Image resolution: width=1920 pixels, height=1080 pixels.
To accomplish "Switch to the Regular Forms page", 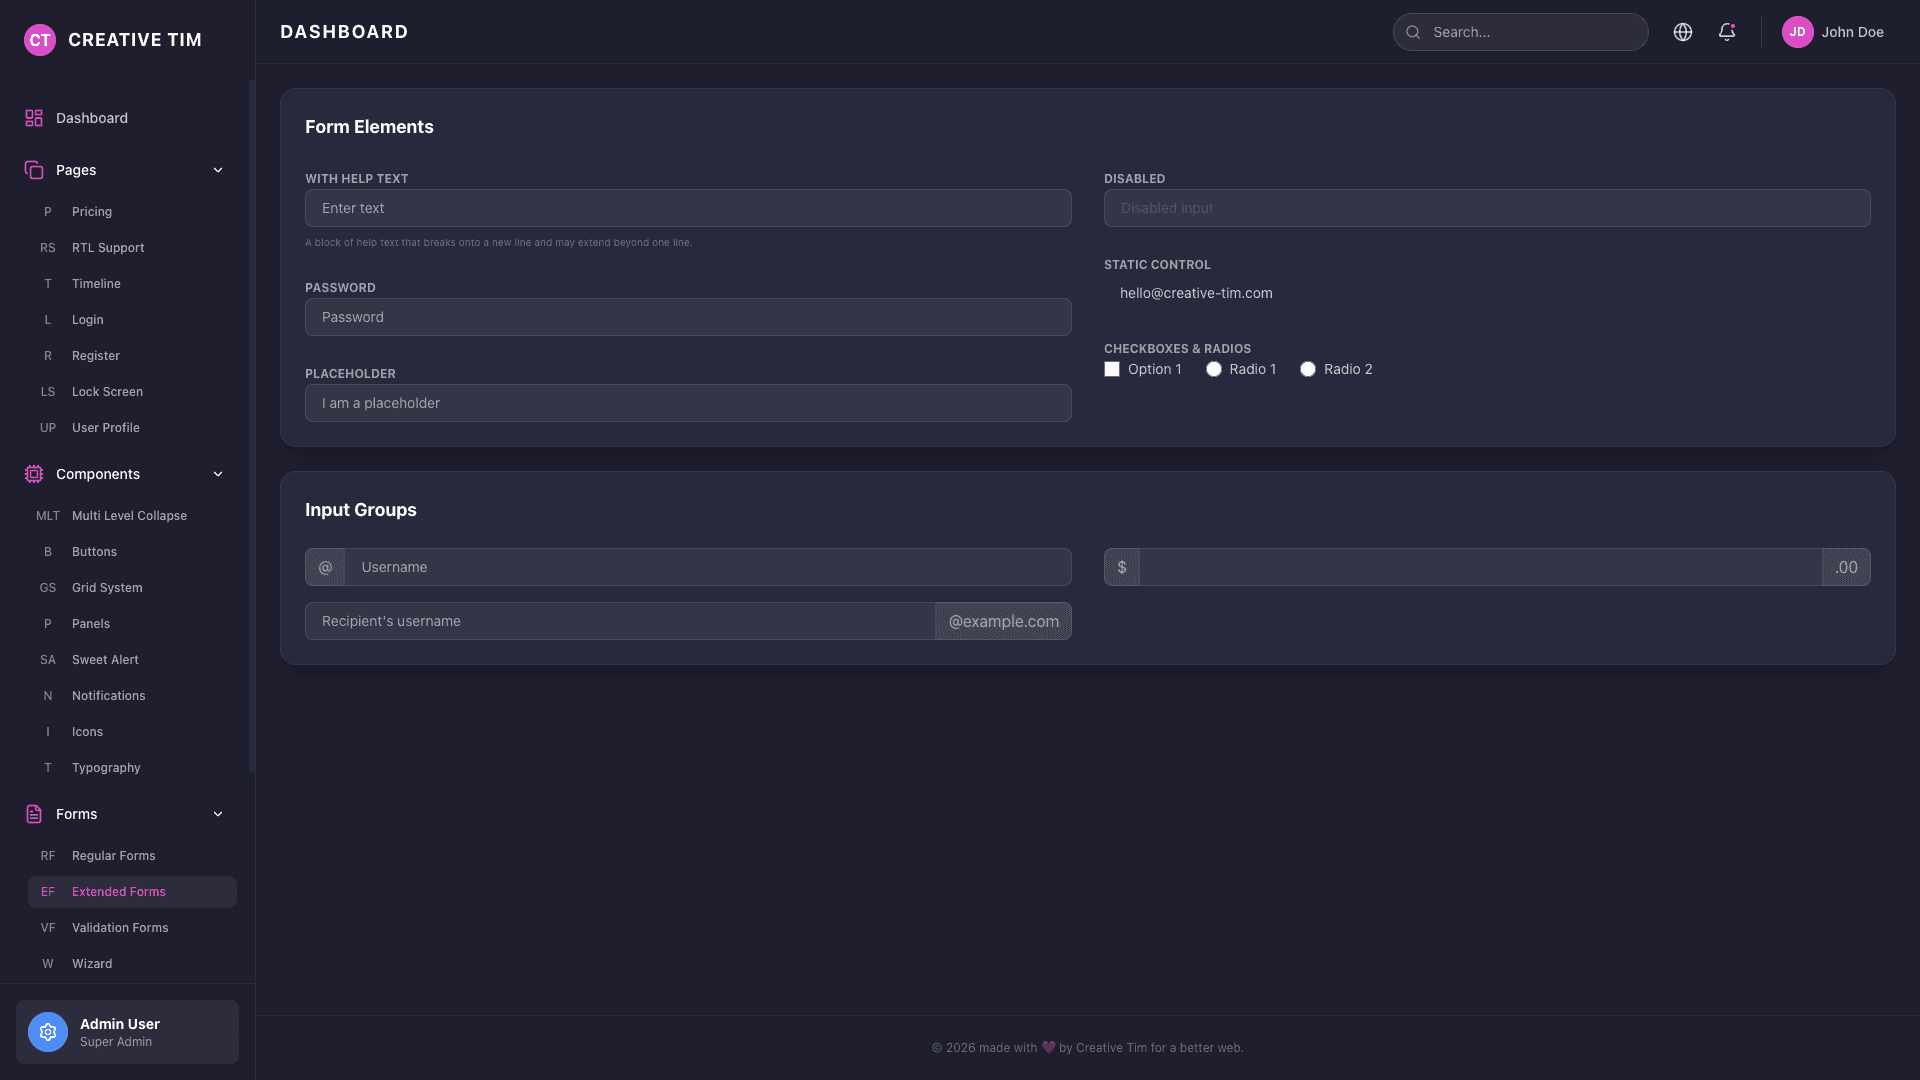I will click(x=113, y=855).
